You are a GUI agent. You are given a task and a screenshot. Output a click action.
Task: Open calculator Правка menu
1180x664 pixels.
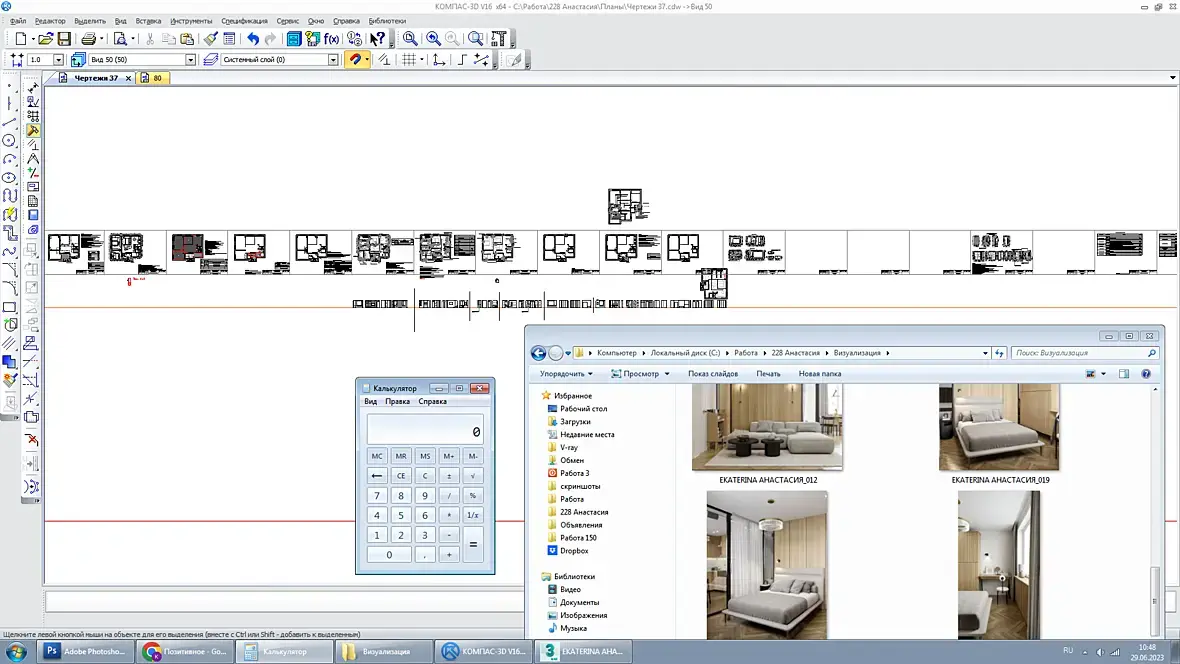pos(397,401)
